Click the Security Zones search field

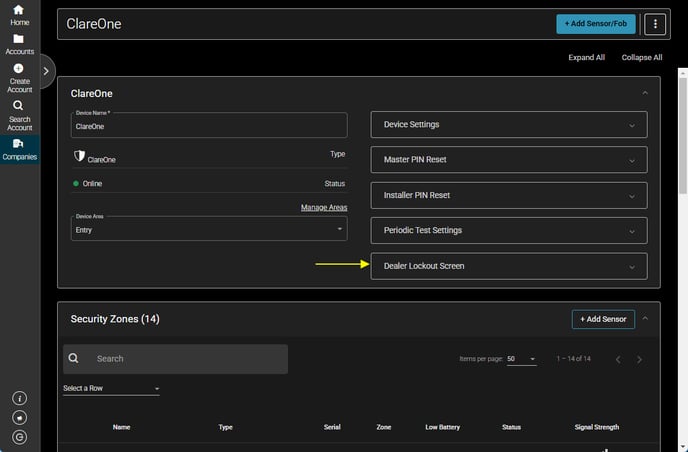click(176, 359)
